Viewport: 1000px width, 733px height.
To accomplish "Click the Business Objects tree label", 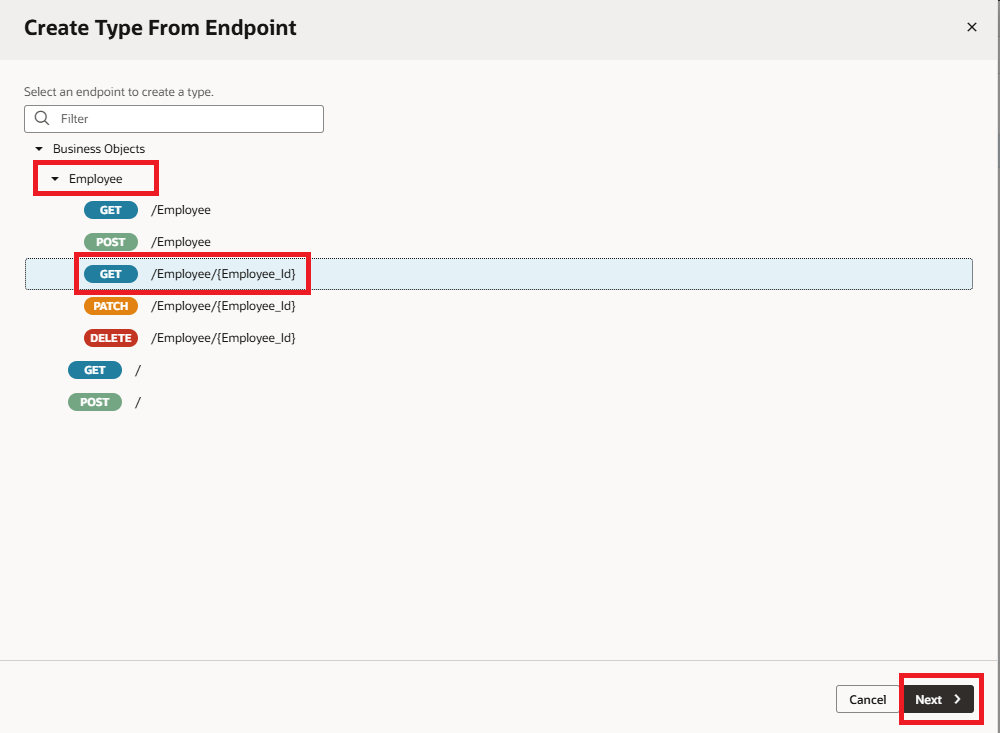I will point(99,149).
